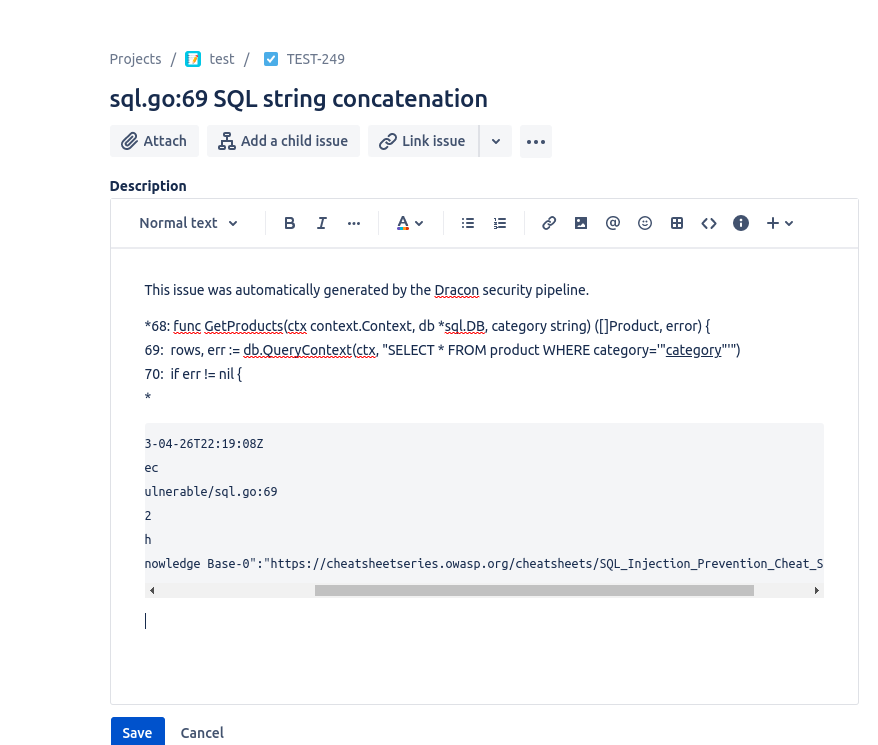The height and width of the screenshot is (745, 878).
Task: Go to the Projects breadcrumb
Action: pyautogui.click(x=135, y=59)
